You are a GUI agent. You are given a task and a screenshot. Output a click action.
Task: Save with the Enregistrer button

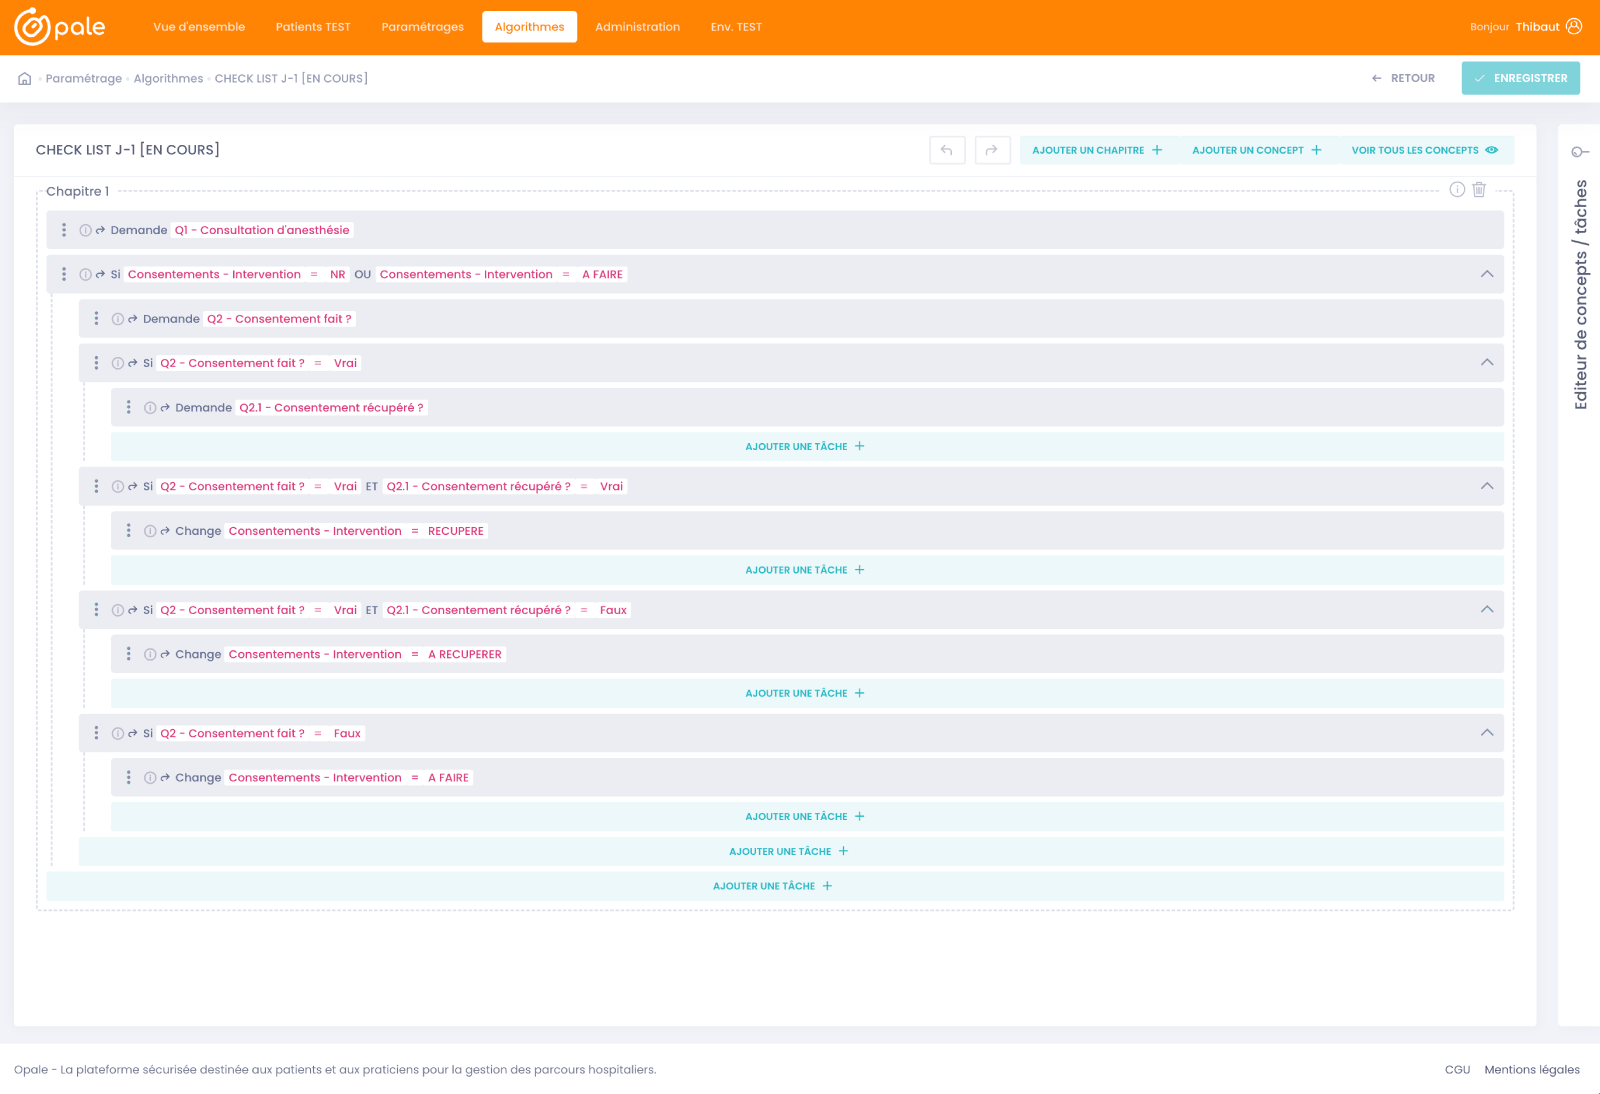pos(1520,78)
